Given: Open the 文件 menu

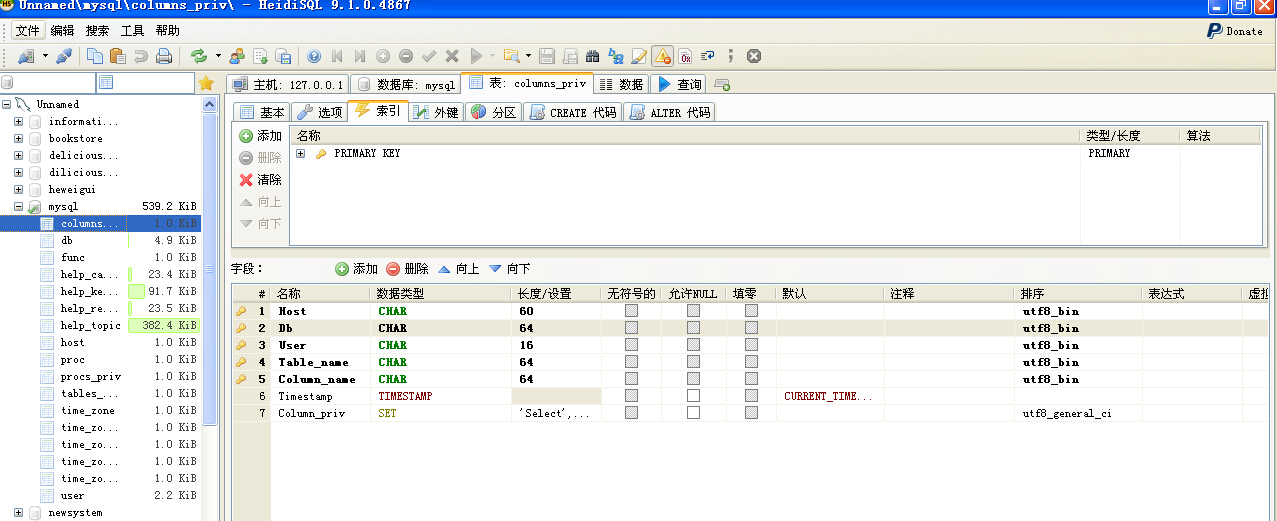Looking at the screenshot, I should pos(28,31).
